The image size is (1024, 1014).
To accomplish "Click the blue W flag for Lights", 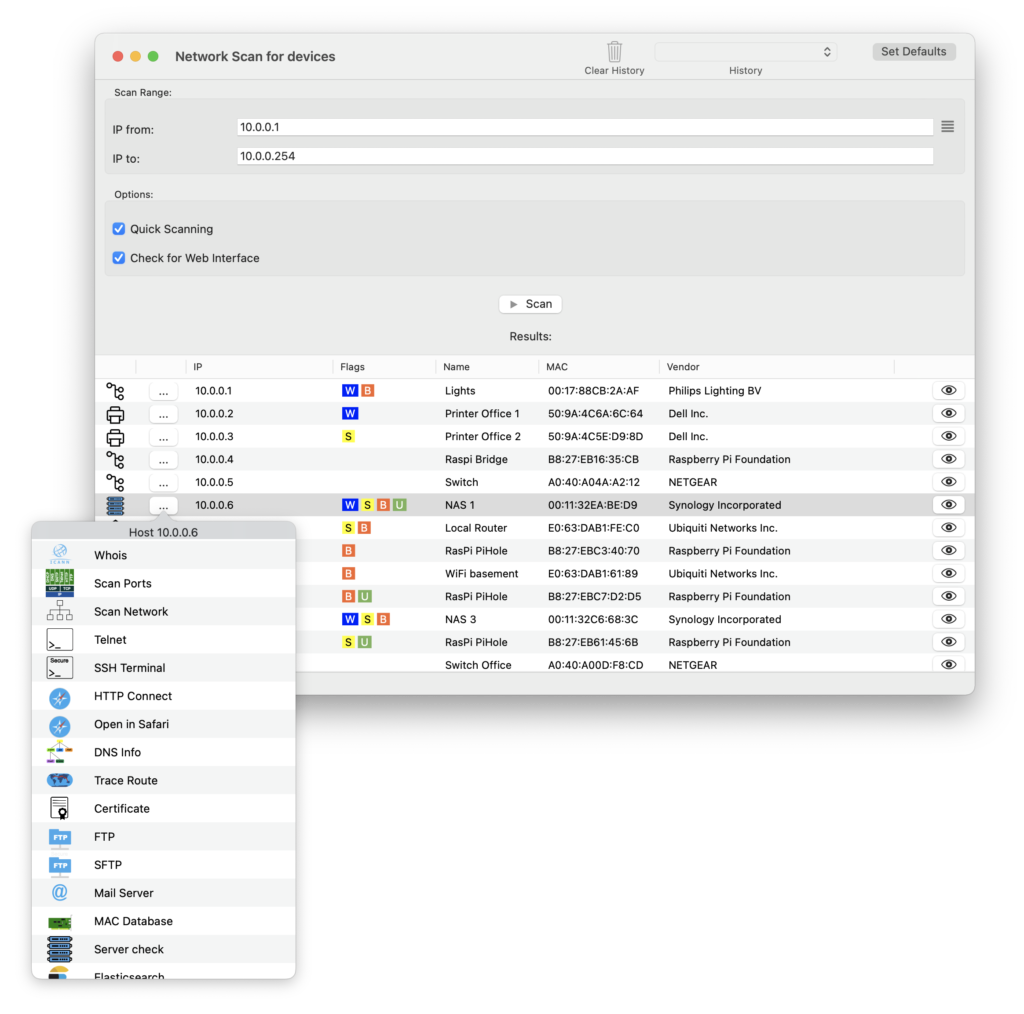I will [x=350, y=390].
